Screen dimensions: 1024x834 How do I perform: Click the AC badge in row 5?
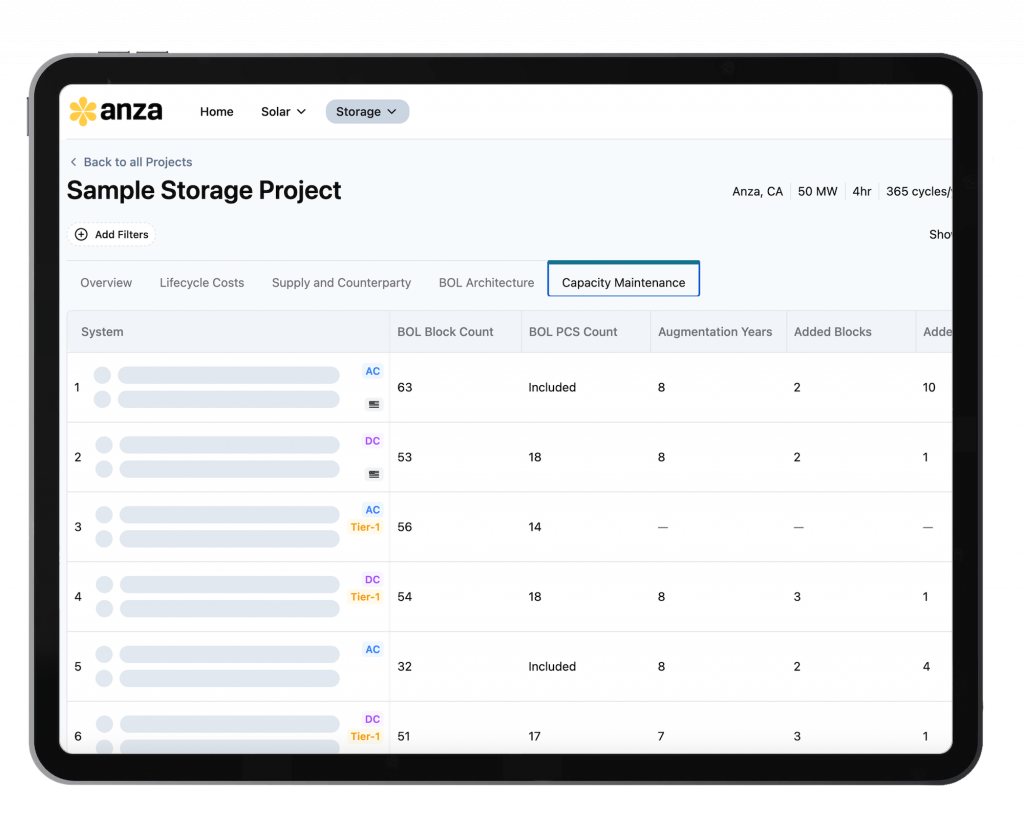coord(372,650)
